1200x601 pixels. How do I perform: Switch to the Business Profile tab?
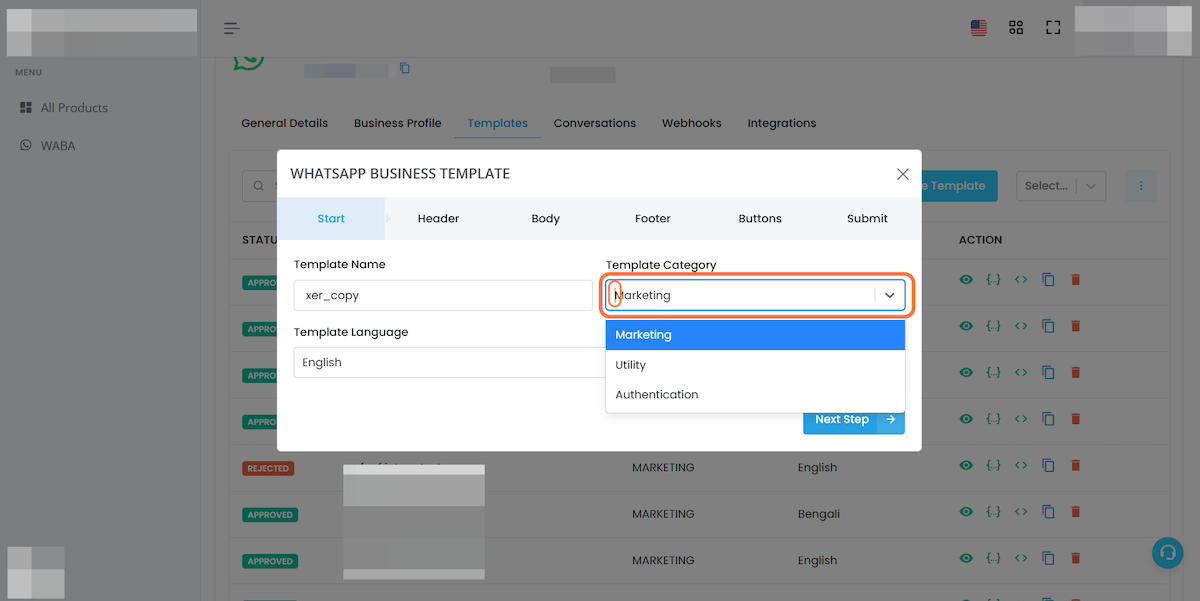tap(398, 123)
